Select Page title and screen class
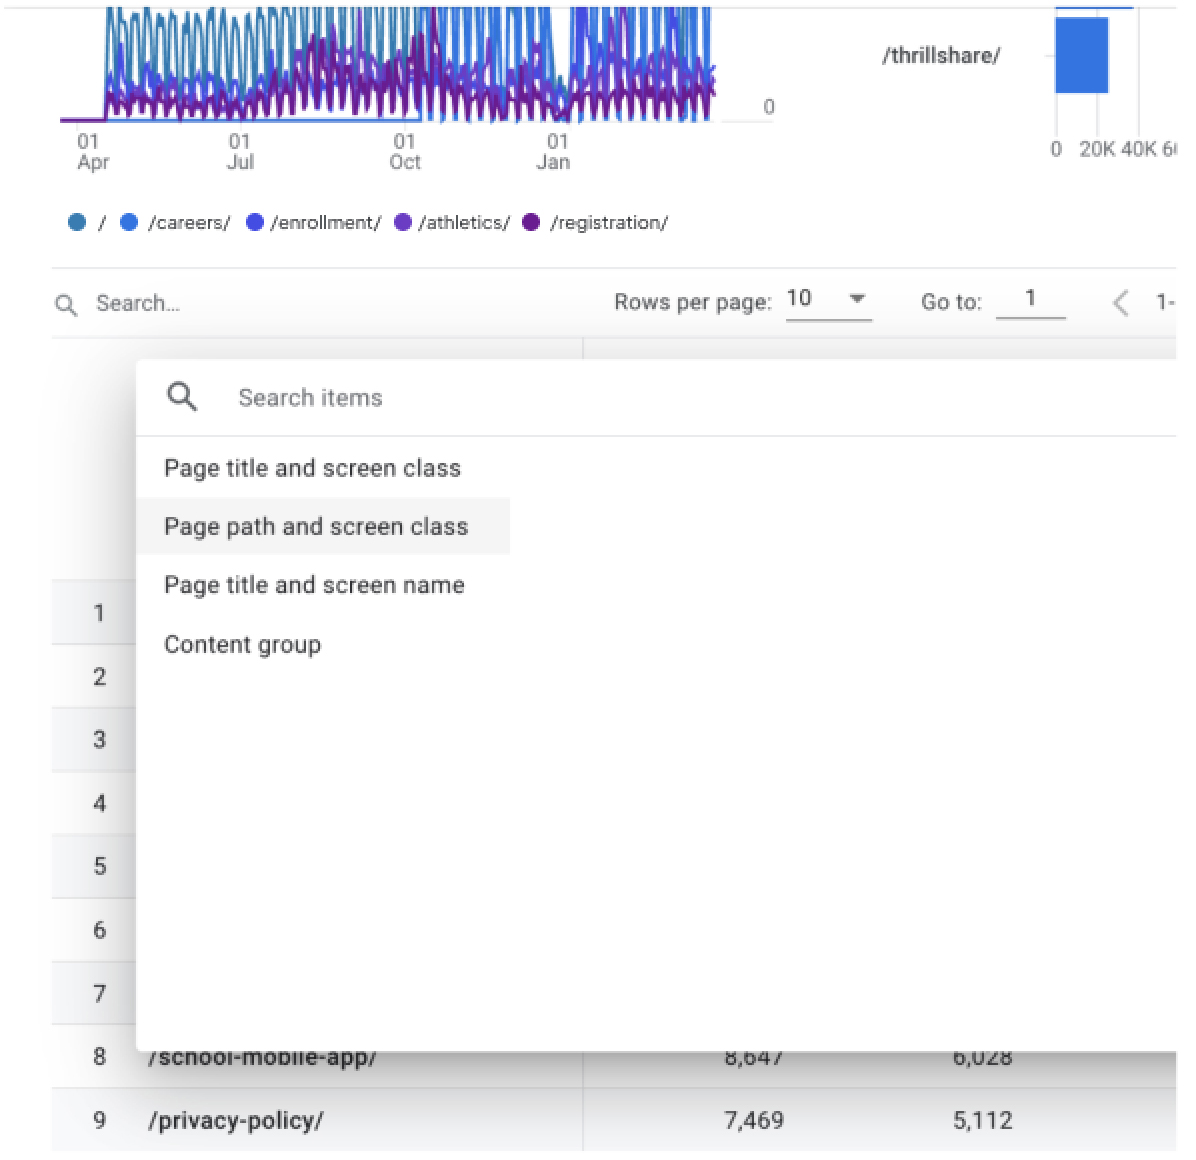 [313, 468]
